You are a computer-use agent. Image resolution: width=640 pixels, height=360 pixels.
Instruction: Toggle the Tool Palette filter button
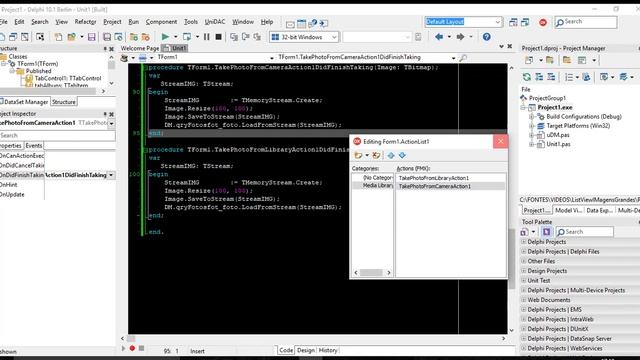[x=546, y=232]
